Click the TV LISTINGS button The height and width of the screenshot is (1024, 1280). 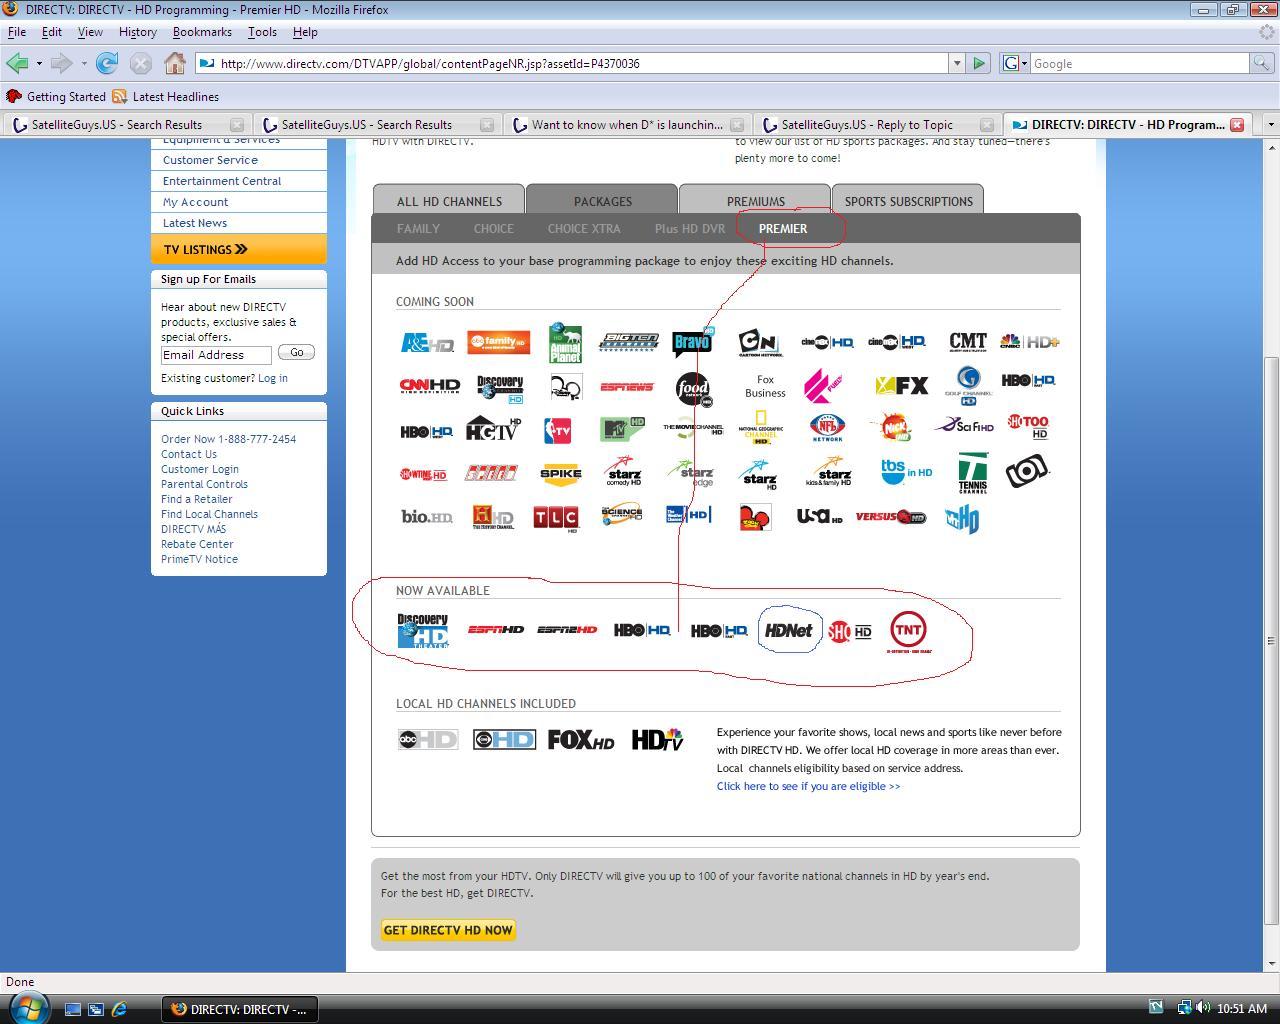click(239, 249)
